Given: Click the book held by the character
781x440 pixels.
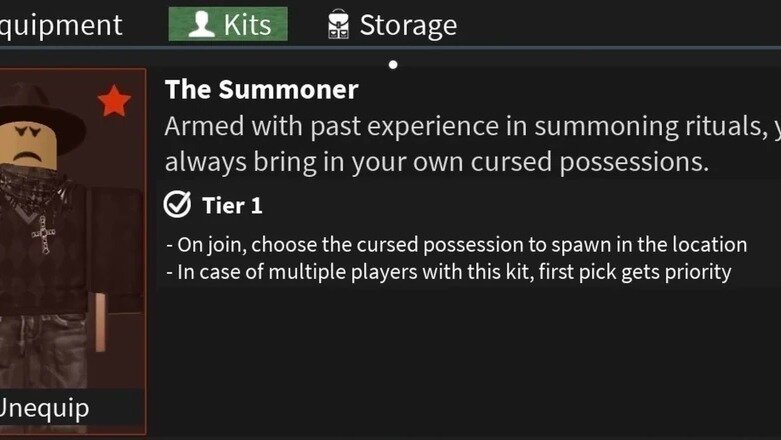Looking at the screenshot, I should click(x=97, y=320).
